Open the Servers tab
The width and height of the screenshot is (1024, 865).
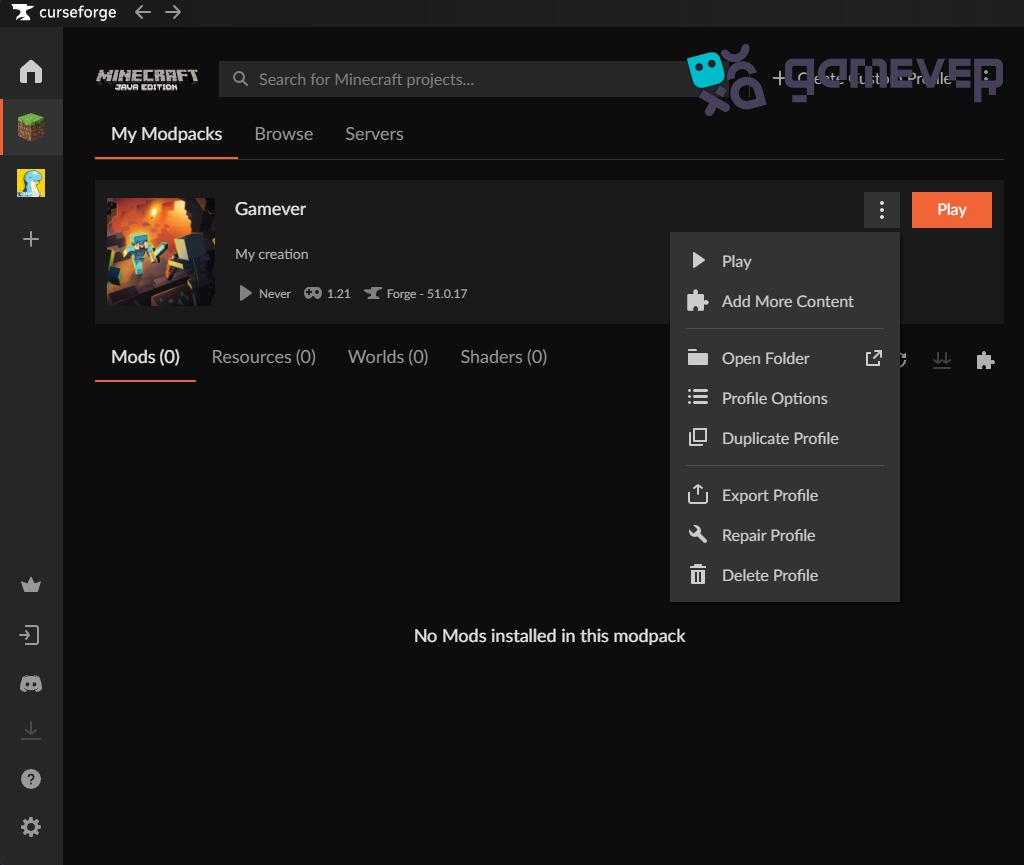(374, 134)
